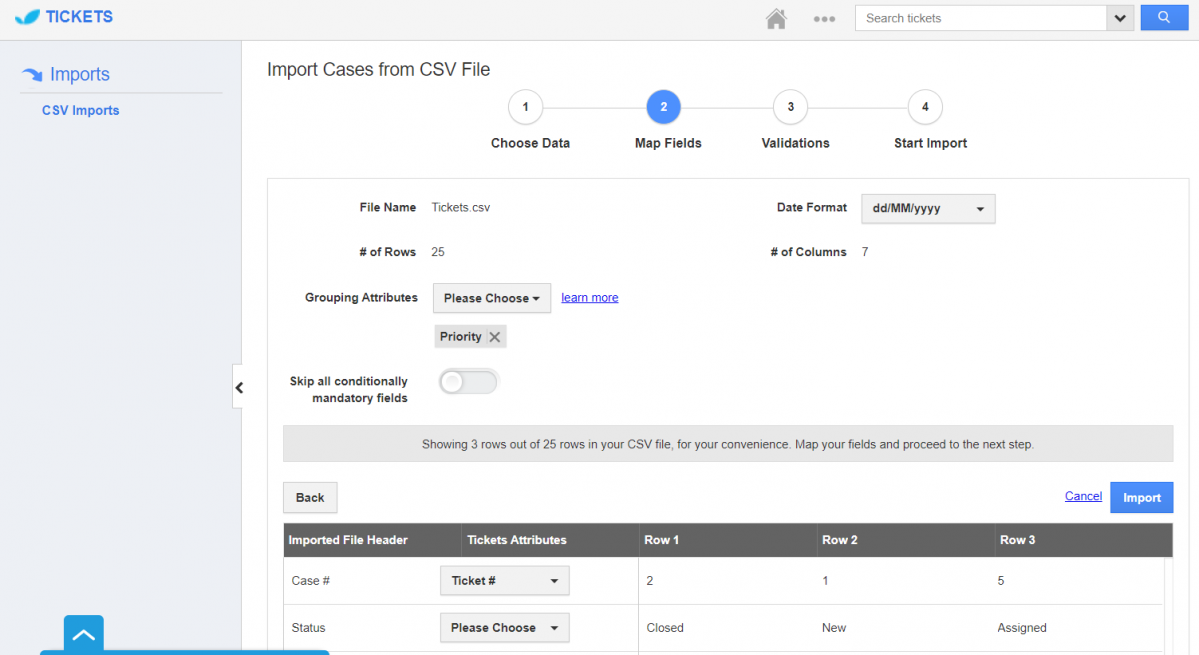Remove the Priority grouping tag
The image size is (1199, 655).
495,337
